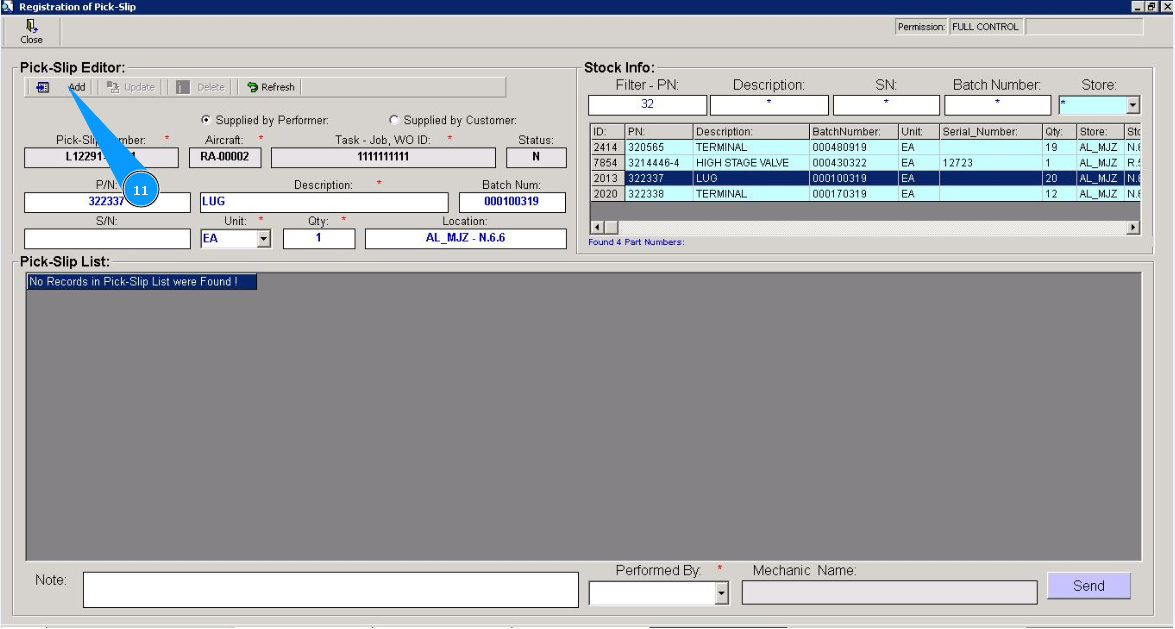
Task: Expand the Store filter dropdown
Action: tap(1133, 105)
